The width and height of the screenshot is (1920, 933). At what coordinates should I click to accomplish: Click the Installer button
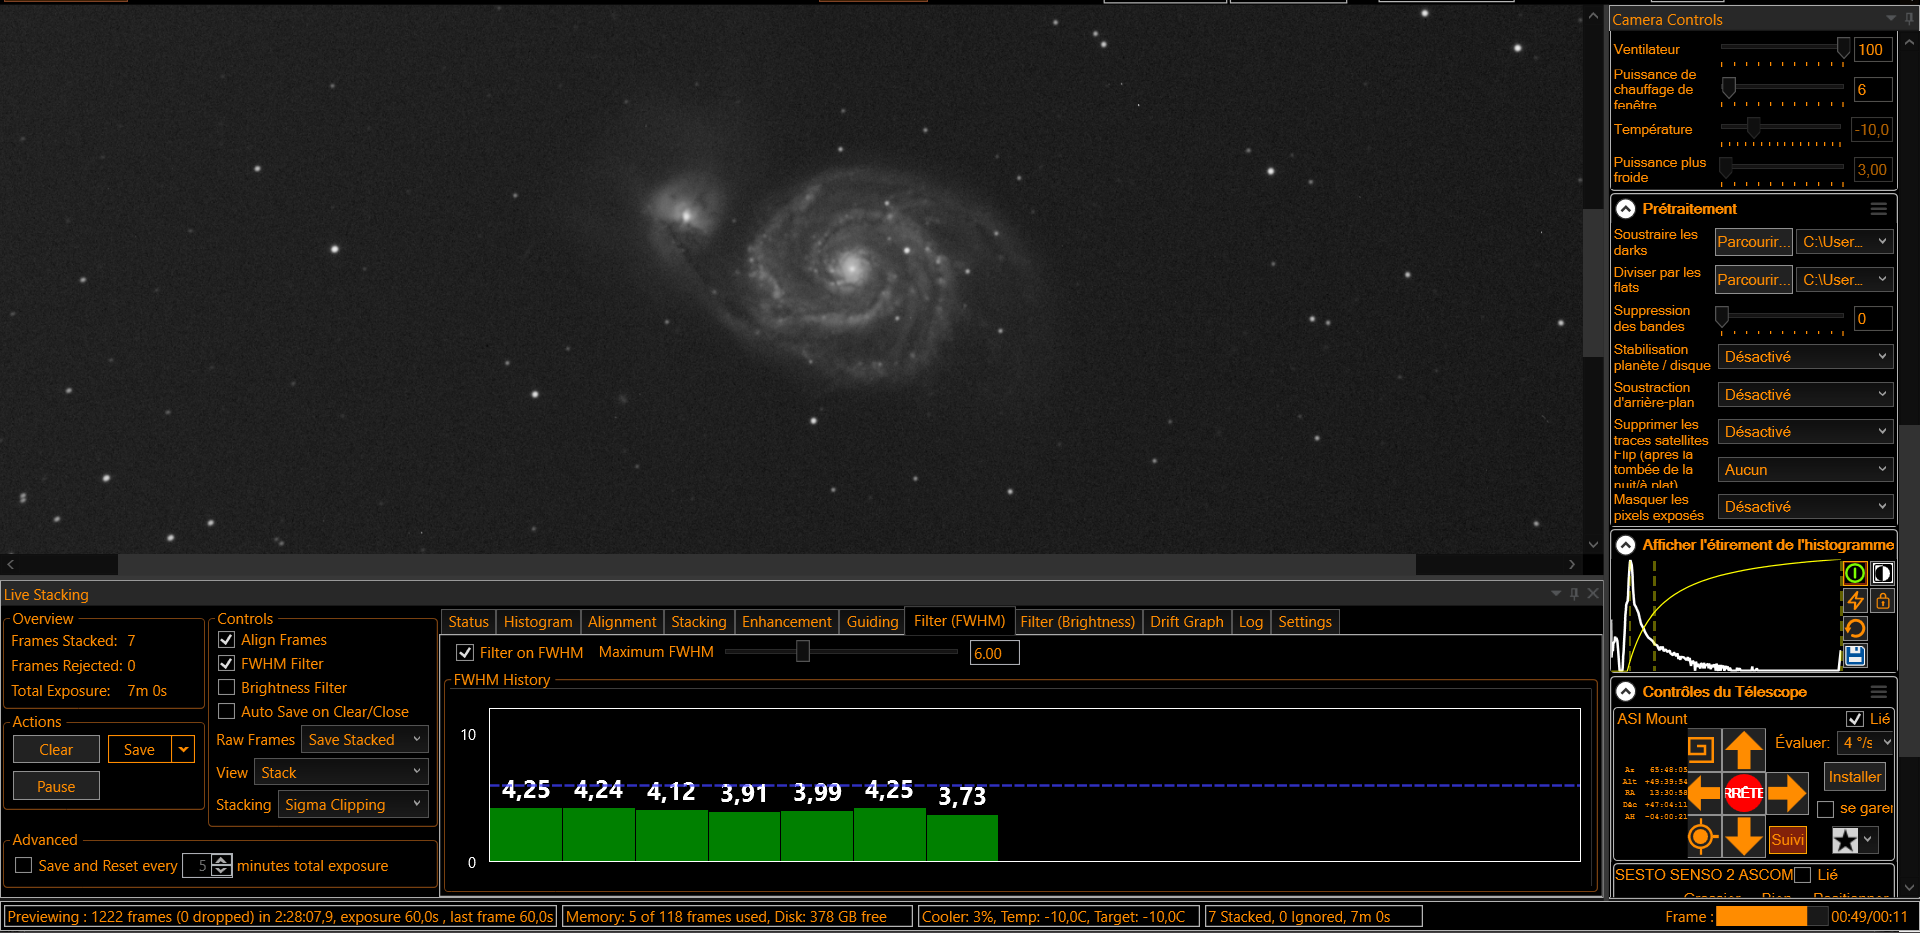[1855, 777]
